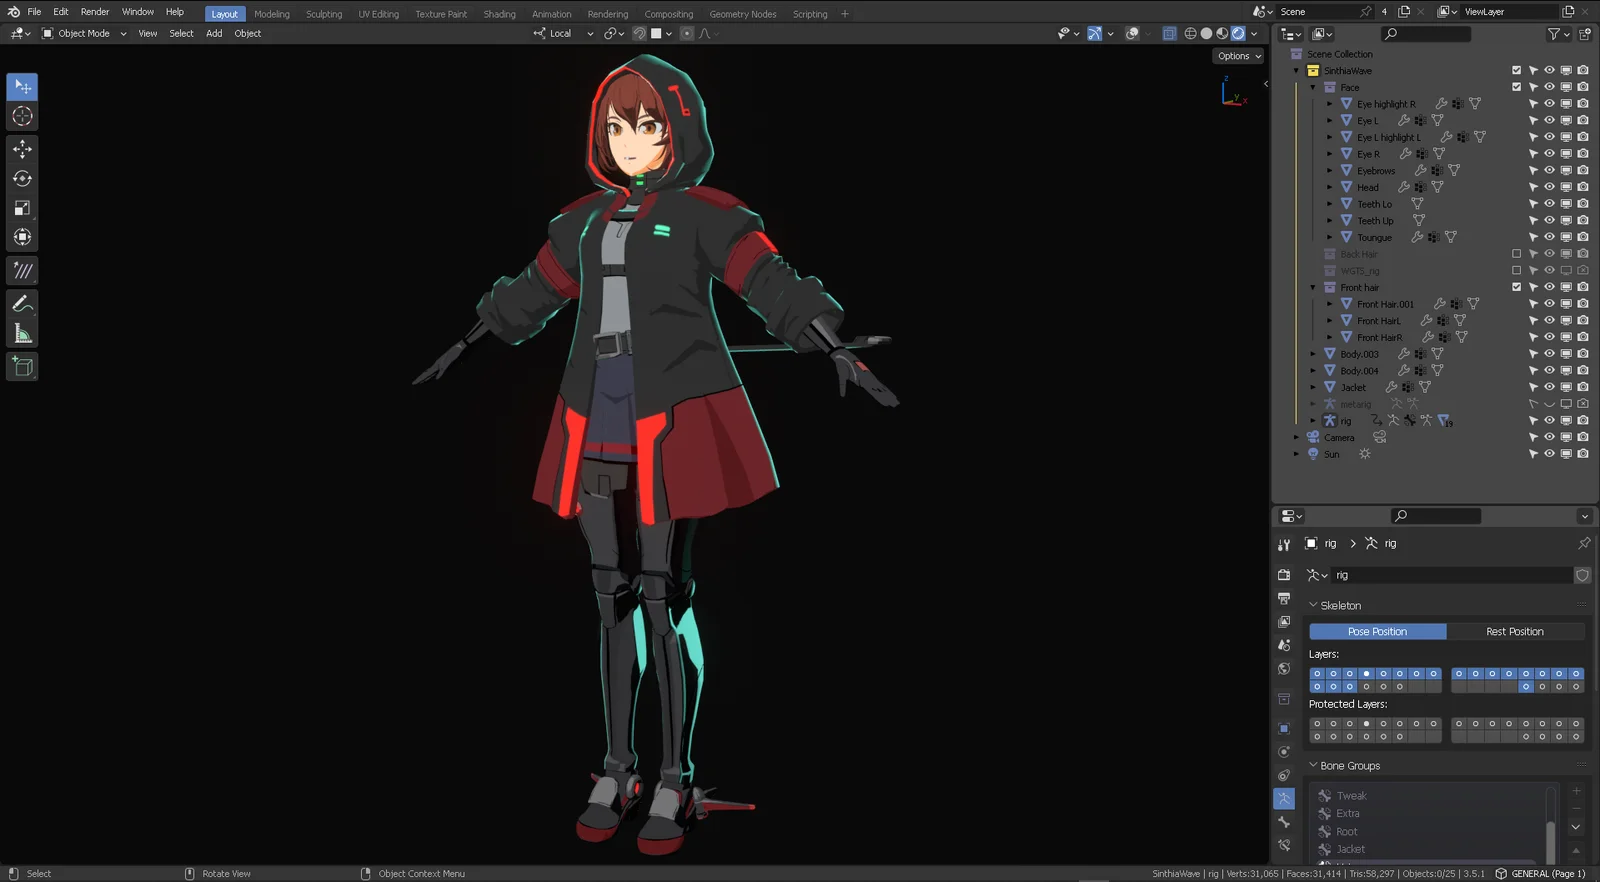
Task: Switch to material preview shading
Action: click(1222, 33)
